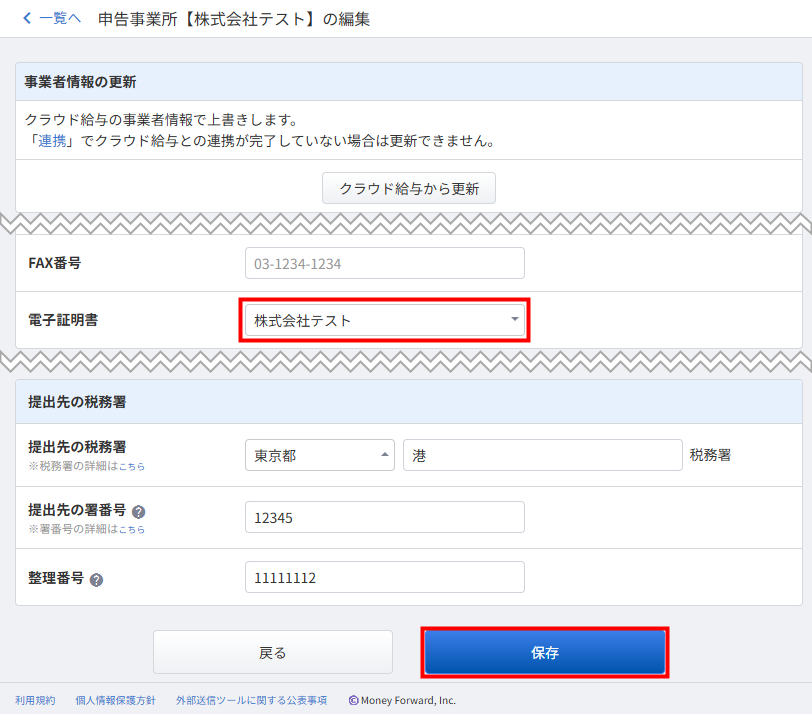Click the arrow of 東京都 prefecture selector

385,455
